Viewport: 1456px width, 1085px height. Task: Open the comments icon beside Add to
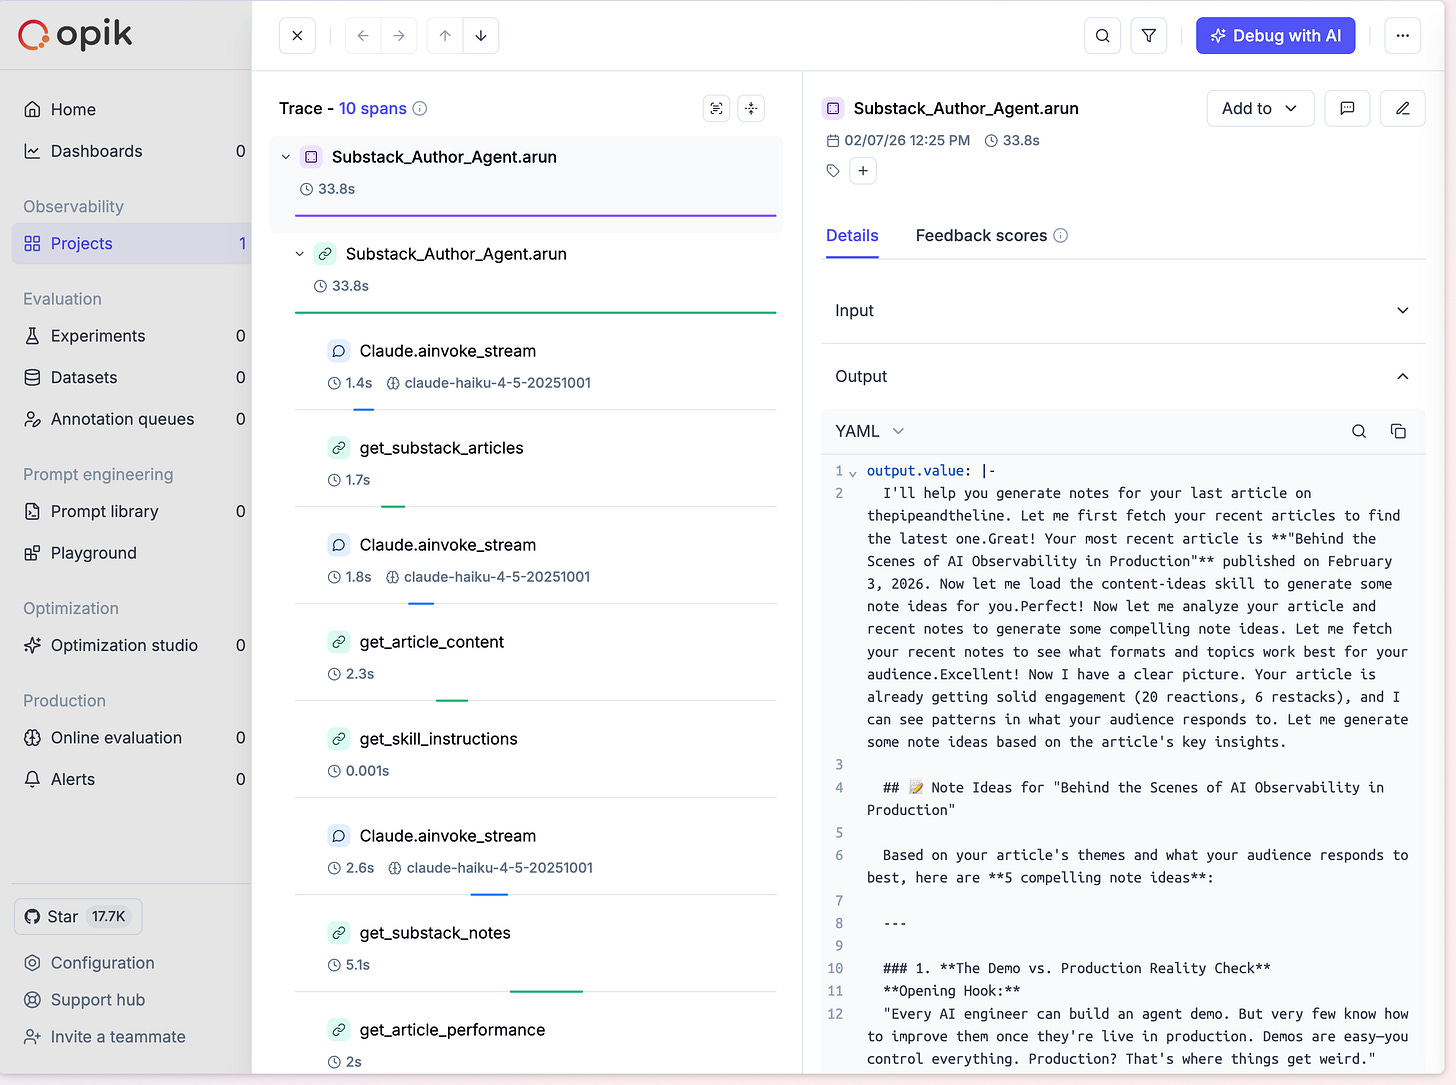[1347, 108]
